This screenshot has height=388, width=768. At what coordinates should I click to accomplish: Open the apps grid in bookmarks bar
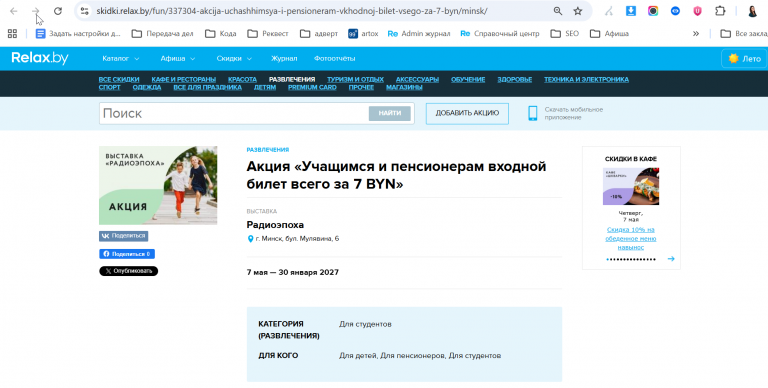coord(12,33)
